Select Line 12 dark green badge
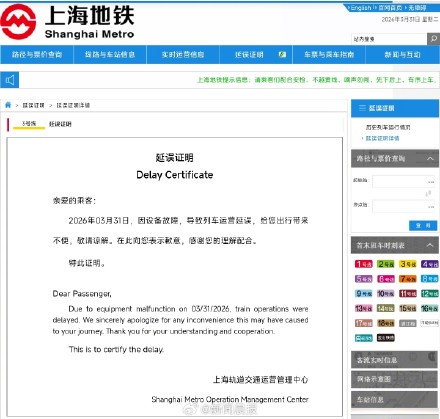Image resolution: width=440 pixels, height=419 pixels. (x=430, y=293)
